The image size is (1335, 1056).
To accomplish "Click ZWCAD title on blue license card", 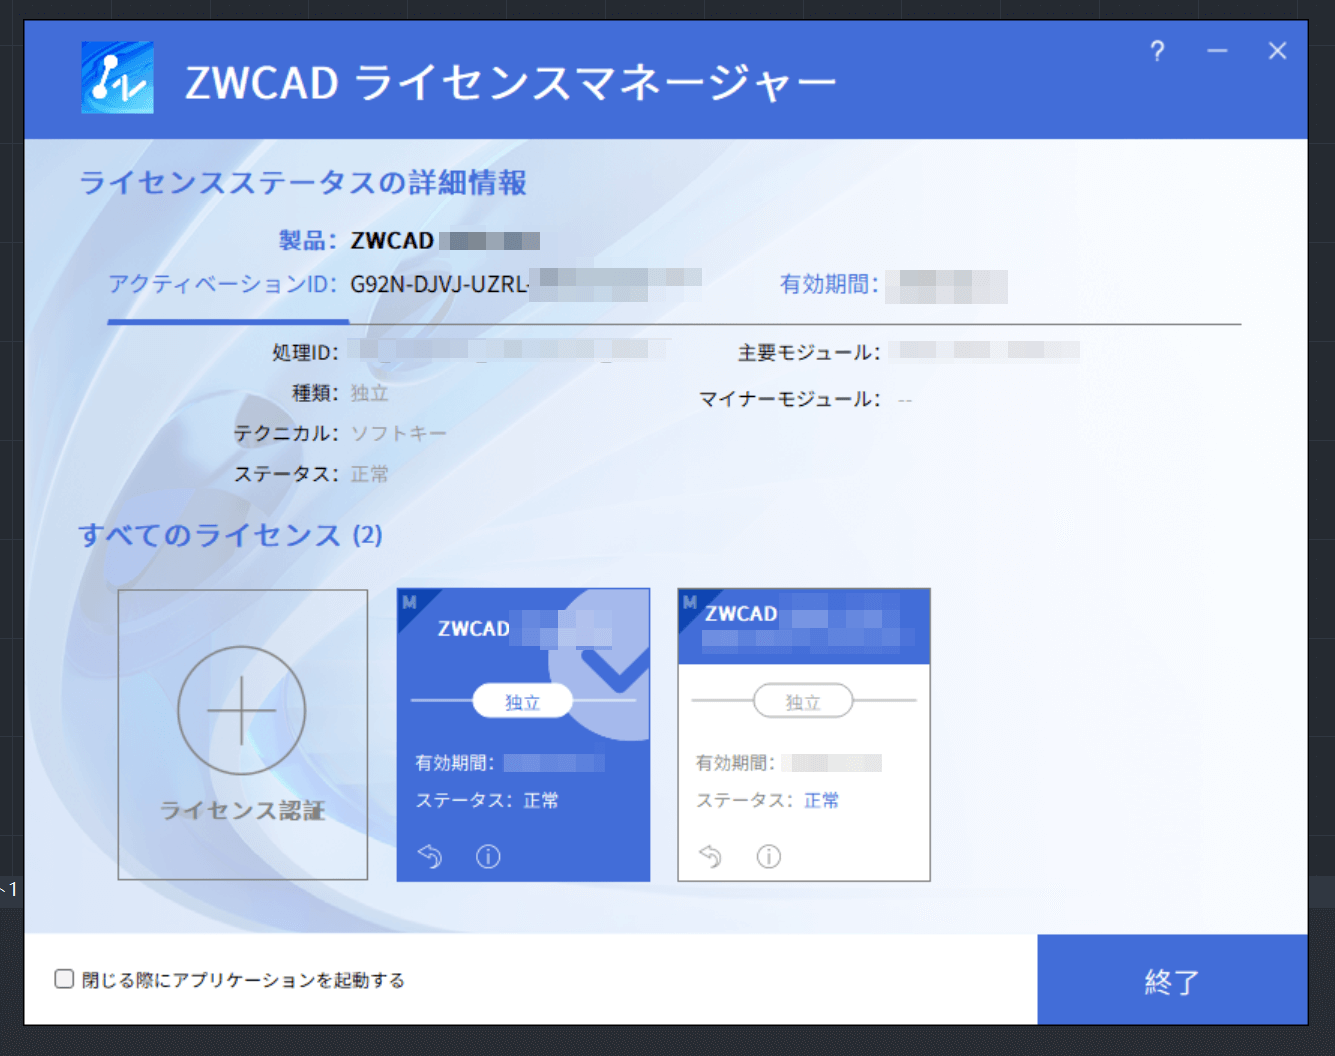I will 474,628.
